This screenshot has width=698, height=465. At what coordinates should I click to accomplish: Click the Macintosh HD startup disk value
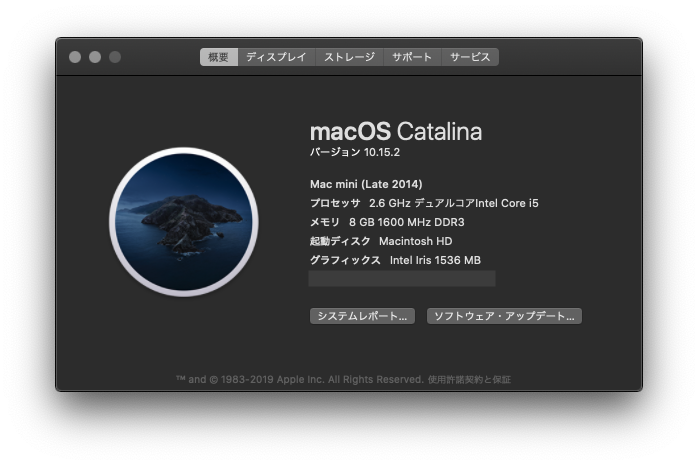pyautogui.click(x=415, y=241)
